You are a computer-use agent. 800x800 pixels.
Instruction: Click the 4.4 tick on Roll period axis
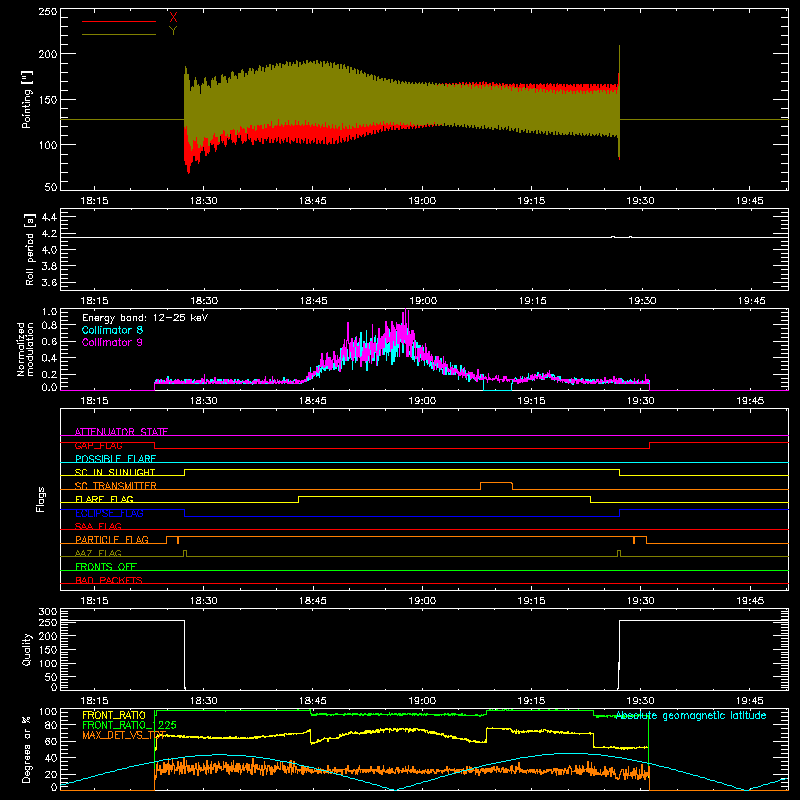tap(49, 217)
